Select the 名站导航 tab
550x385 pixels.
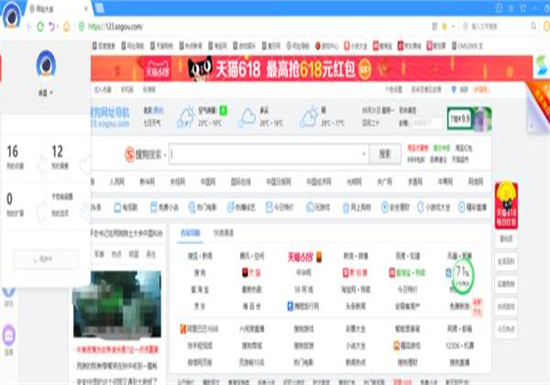190,233
